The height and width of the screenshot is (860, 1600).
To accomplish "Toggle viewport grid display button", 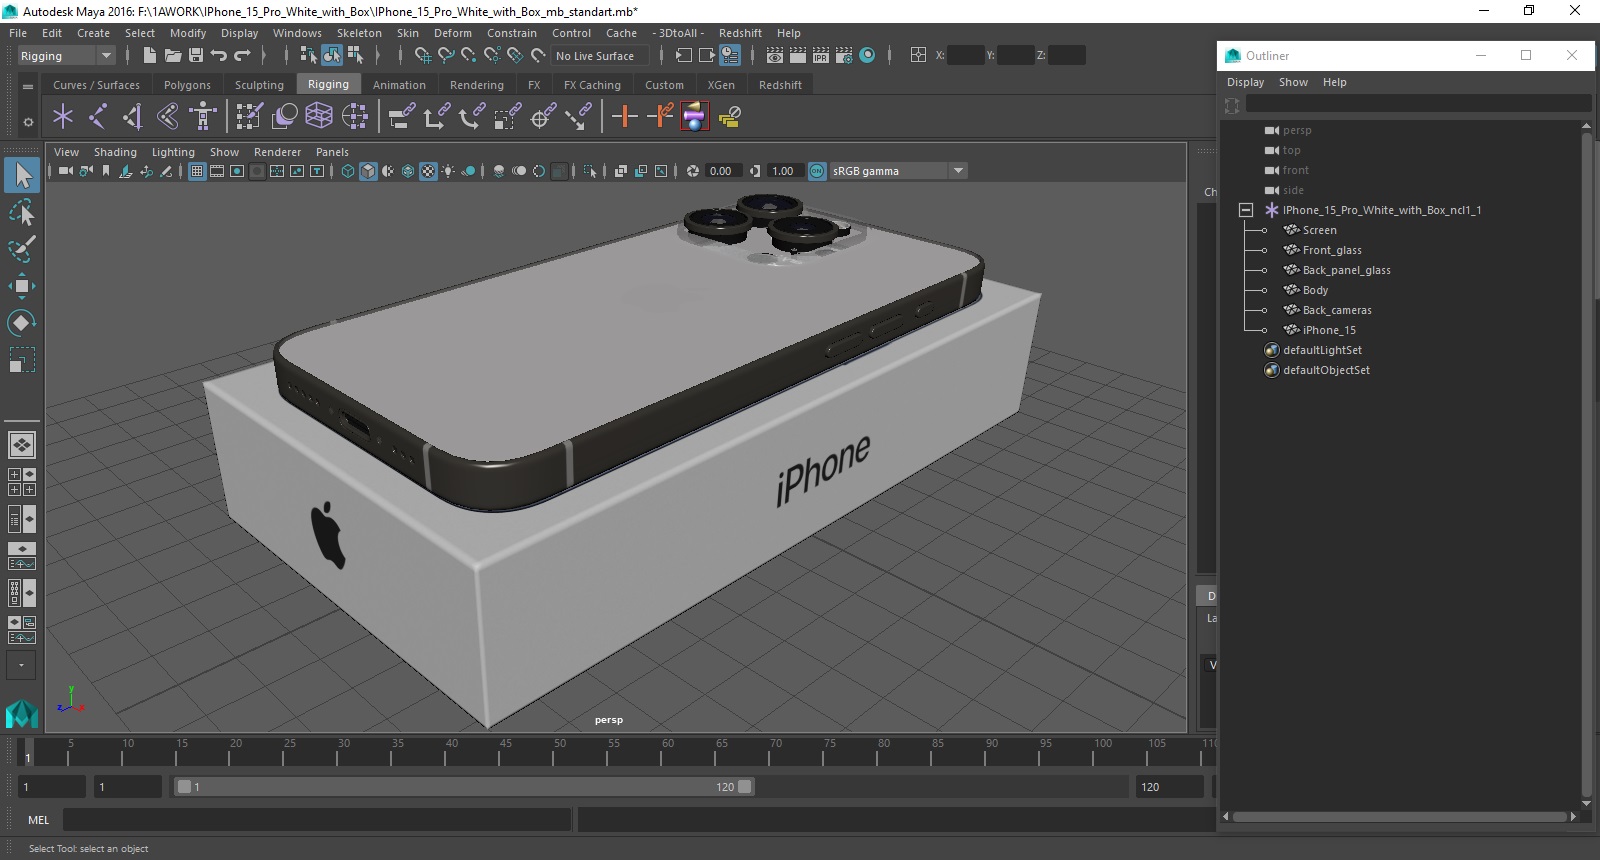I will point(197,171).
